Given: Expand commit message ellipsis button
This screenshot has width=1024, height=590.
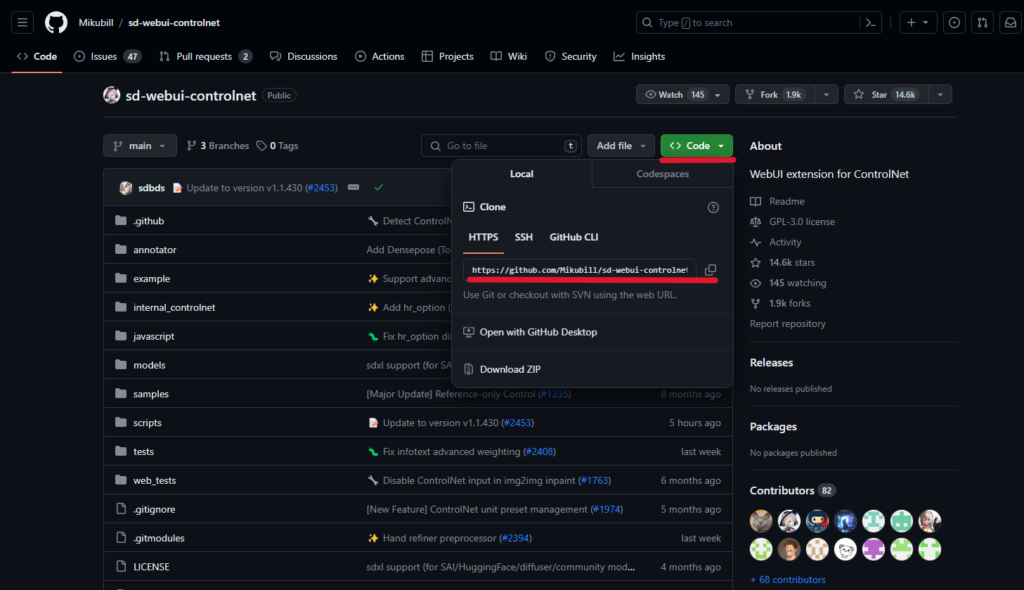Looking at the screenshot, I should coord(353,188).
